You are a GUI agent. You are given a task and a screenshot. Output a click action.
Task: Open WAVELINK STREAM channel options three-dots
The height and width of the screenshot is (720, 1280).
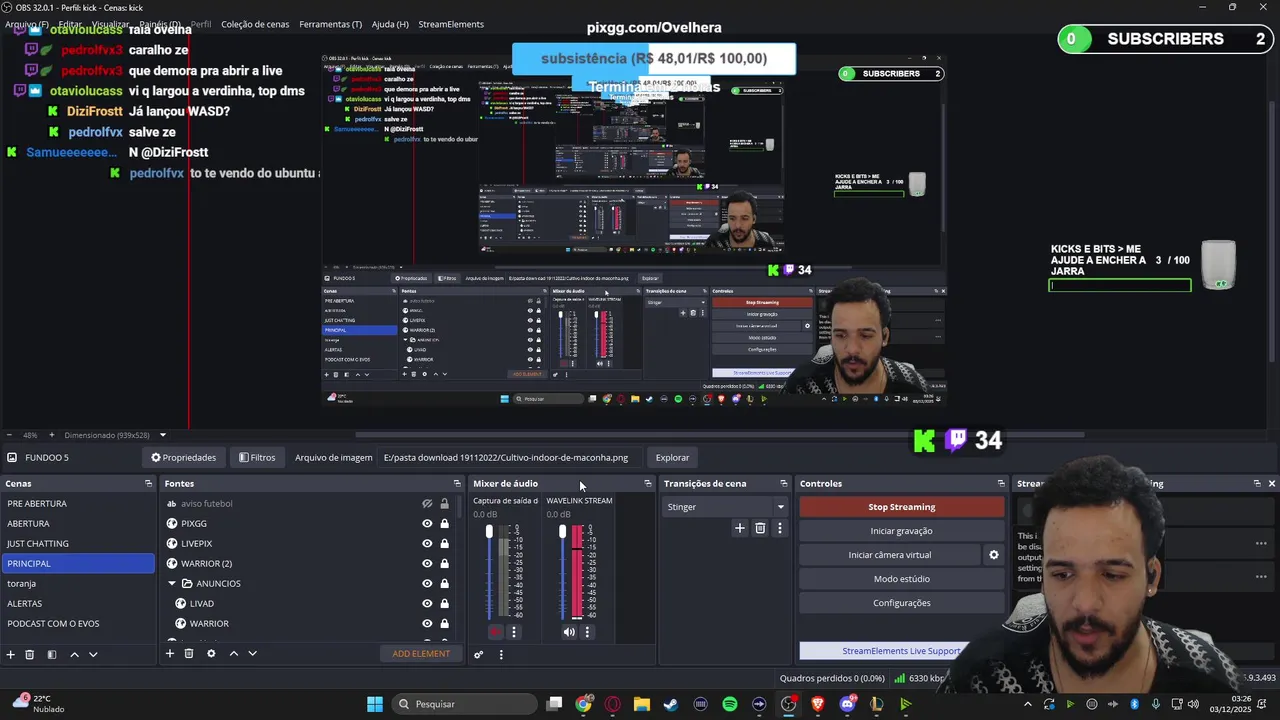[x=587, y=632]
